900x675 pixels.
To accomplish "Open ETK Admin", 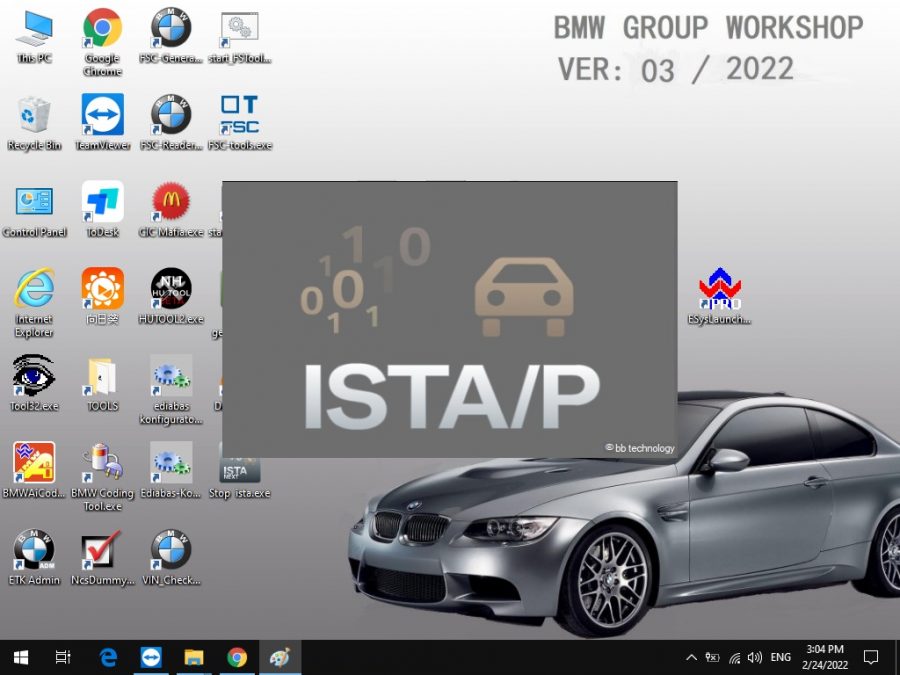I will [34, 550].
